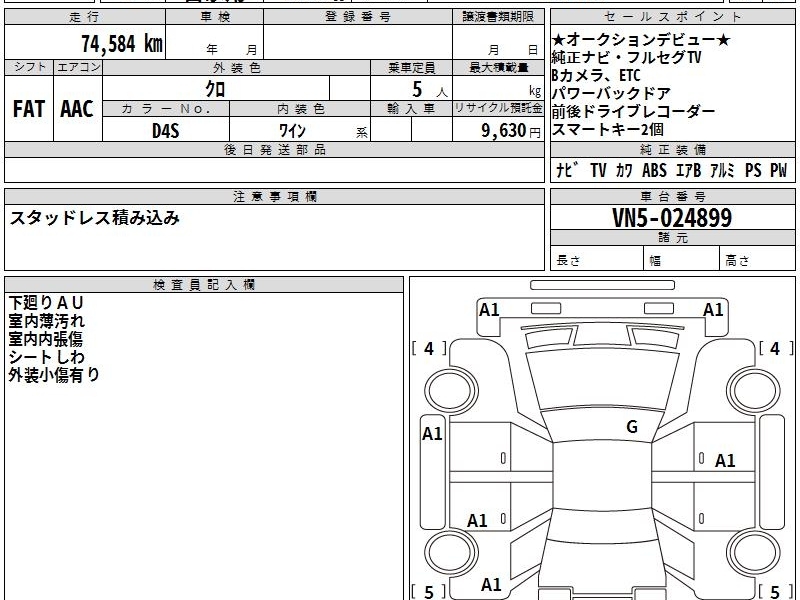
Task: Click the left front tire rating [ 4 ]
Action: pyautogui.click(x=429, y=348)
